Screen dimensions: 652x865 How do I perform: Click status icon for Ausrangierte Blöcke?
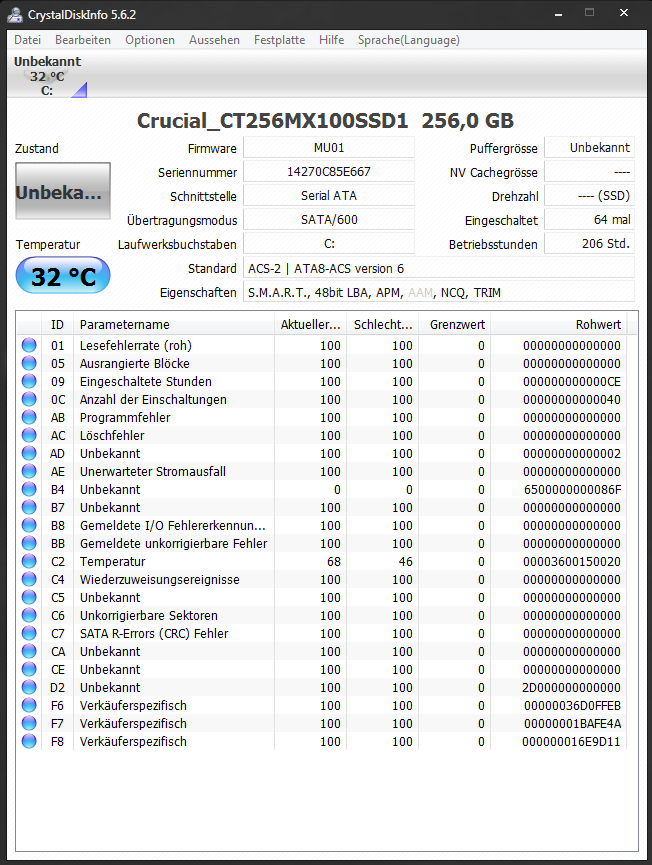pos(29,364)
